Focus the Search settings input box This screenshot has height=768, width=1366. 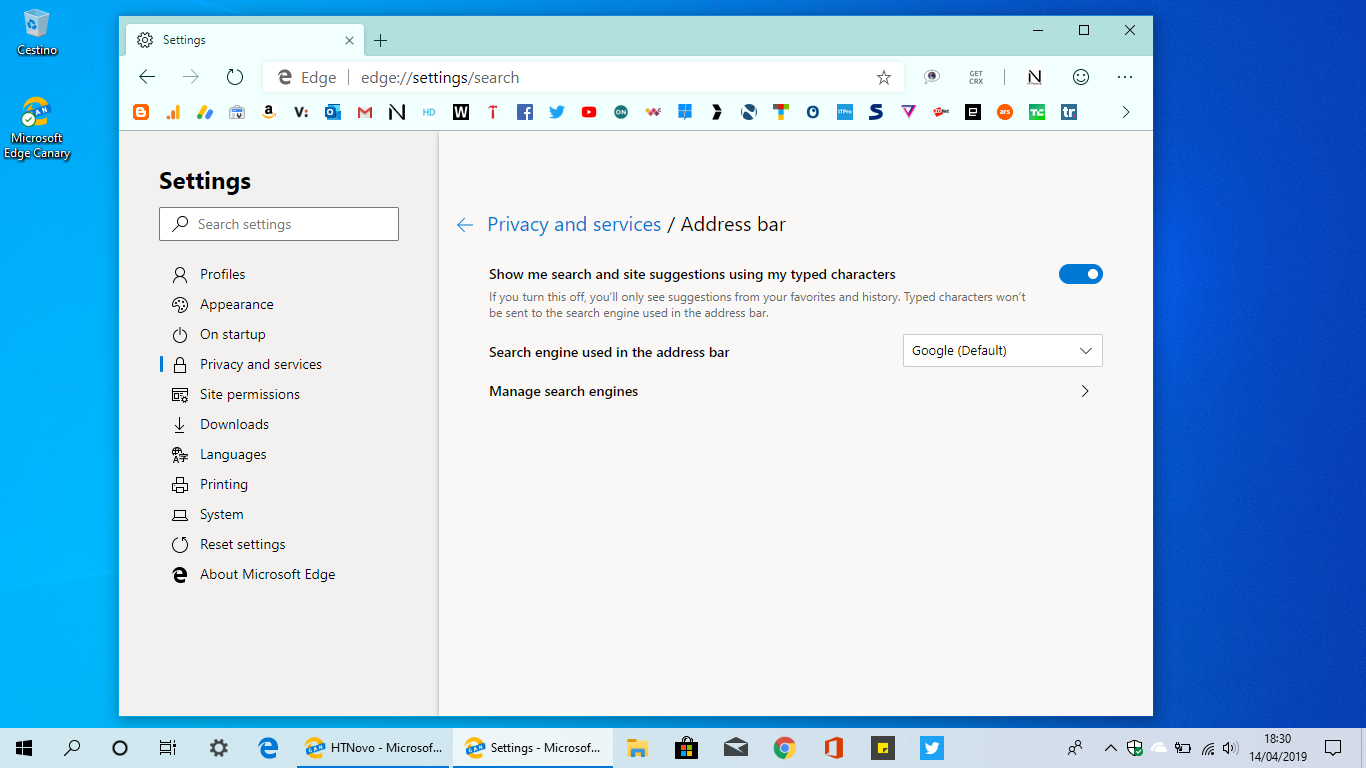point(279,224)
